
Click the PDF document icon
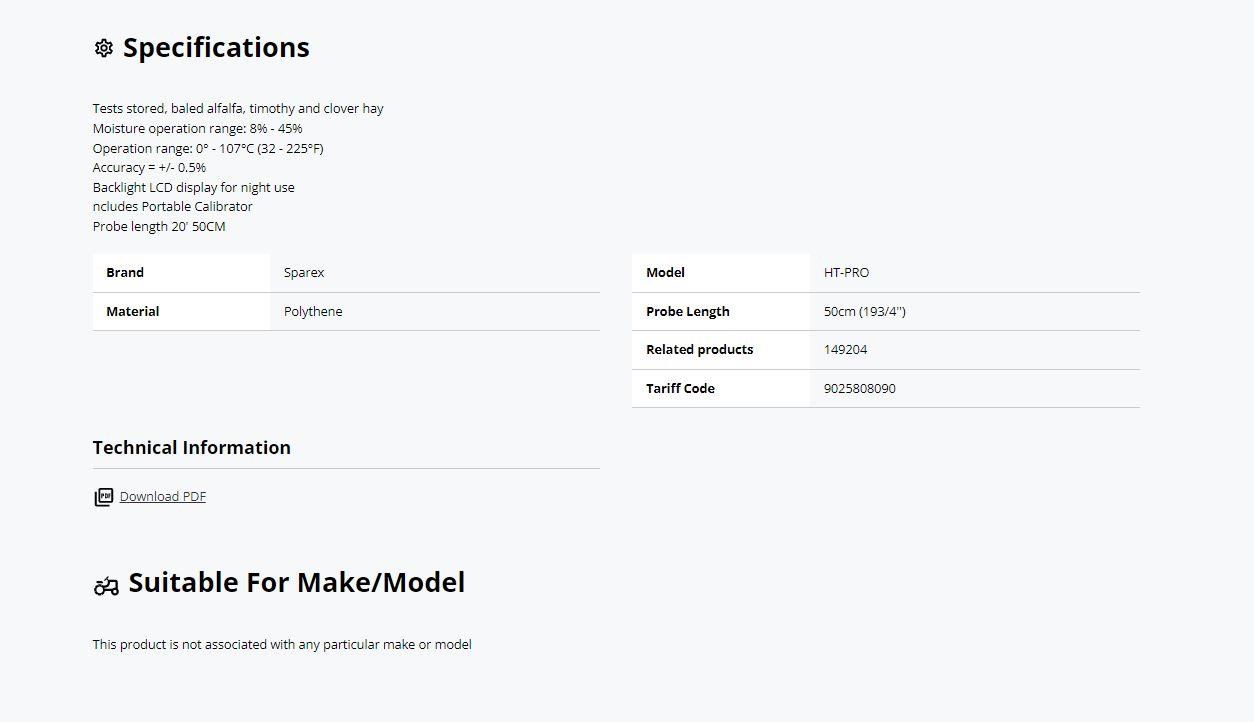[103, 497]
